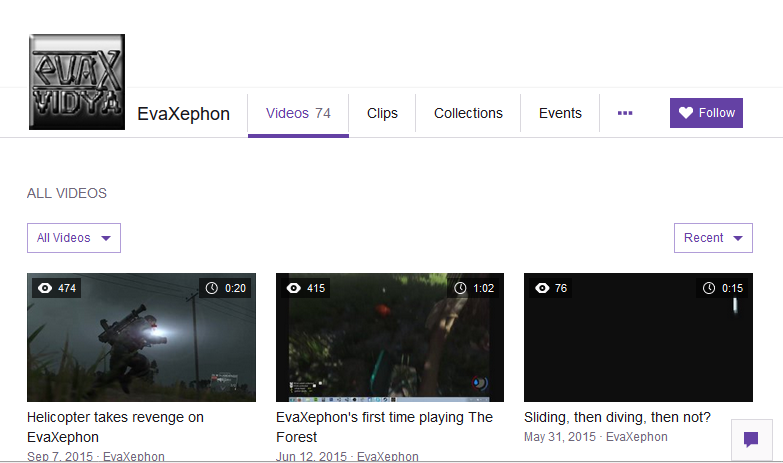
Task: Click the heart icon in Follow button
Action: tap(686, 113)
